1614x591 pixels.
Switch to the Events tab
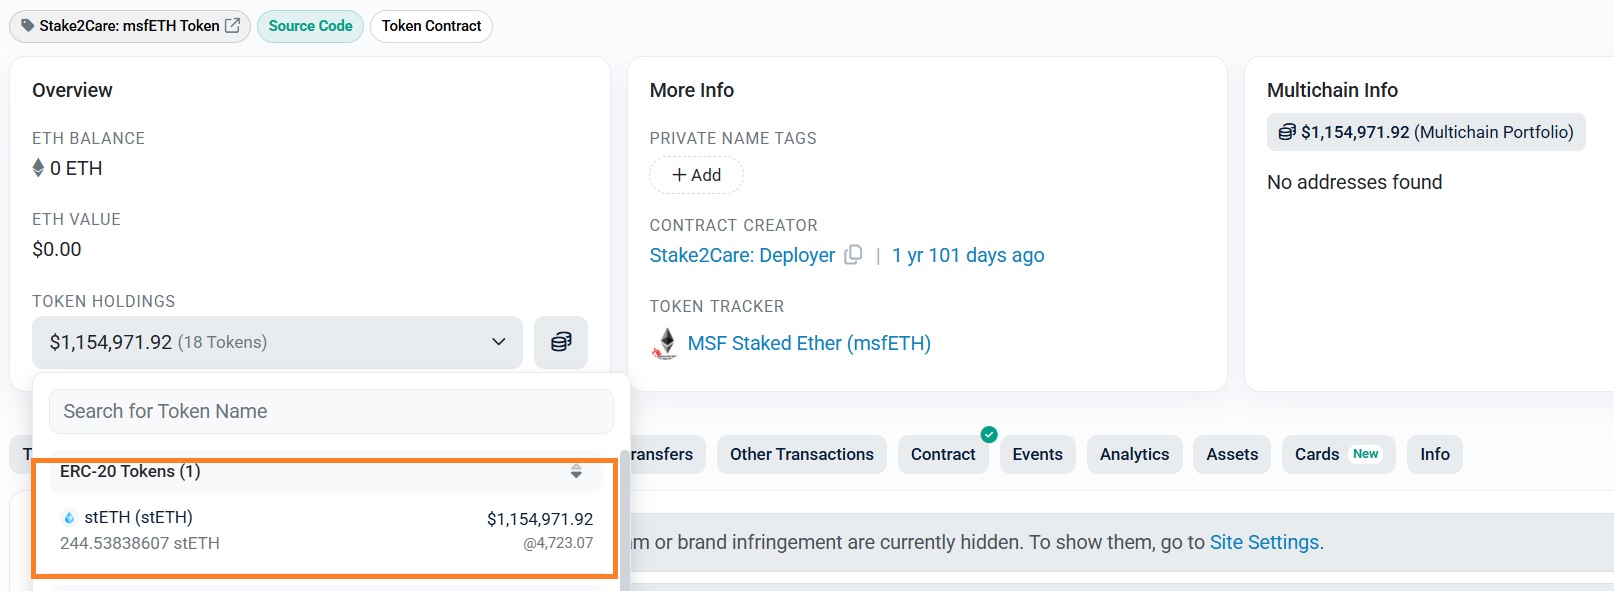coord(1037,454)
